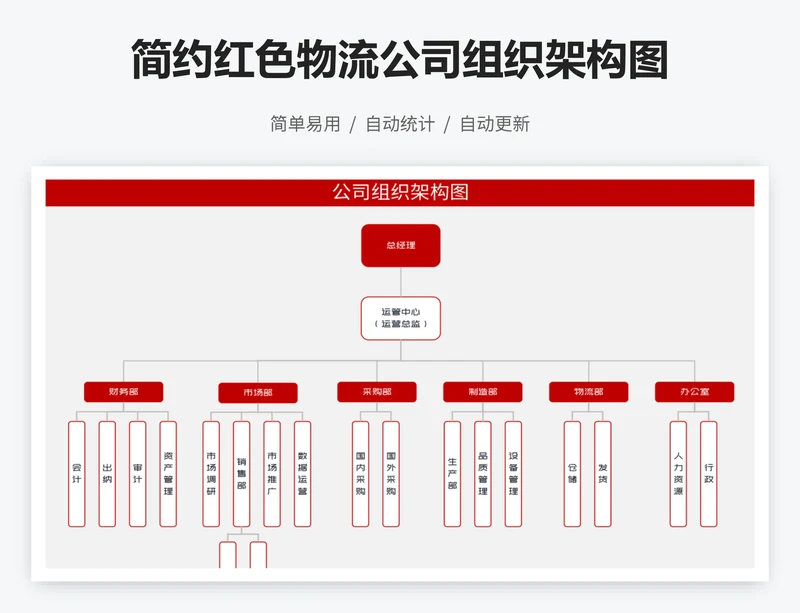Click the 总经理 red box
This screenshot has width=800, height=613.
400,245
